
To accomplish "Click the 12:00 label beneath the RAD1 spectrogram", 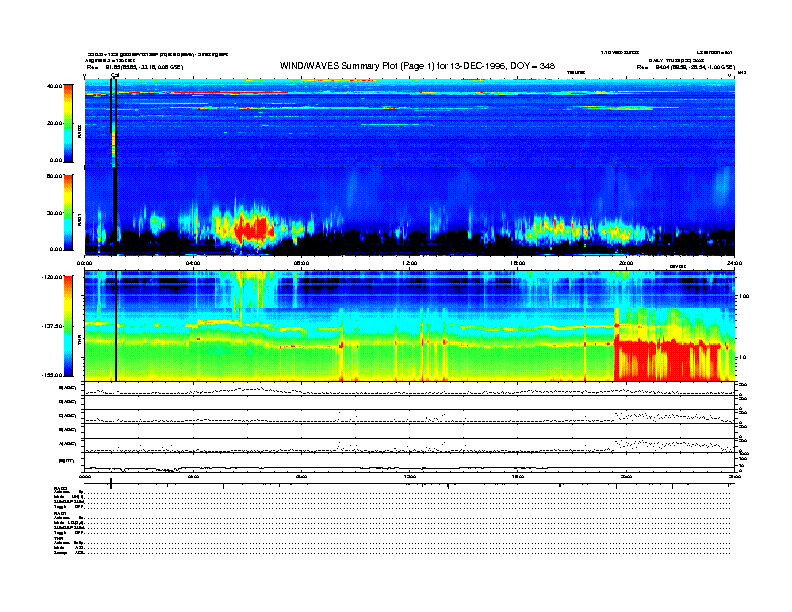I will coord(410,263).
